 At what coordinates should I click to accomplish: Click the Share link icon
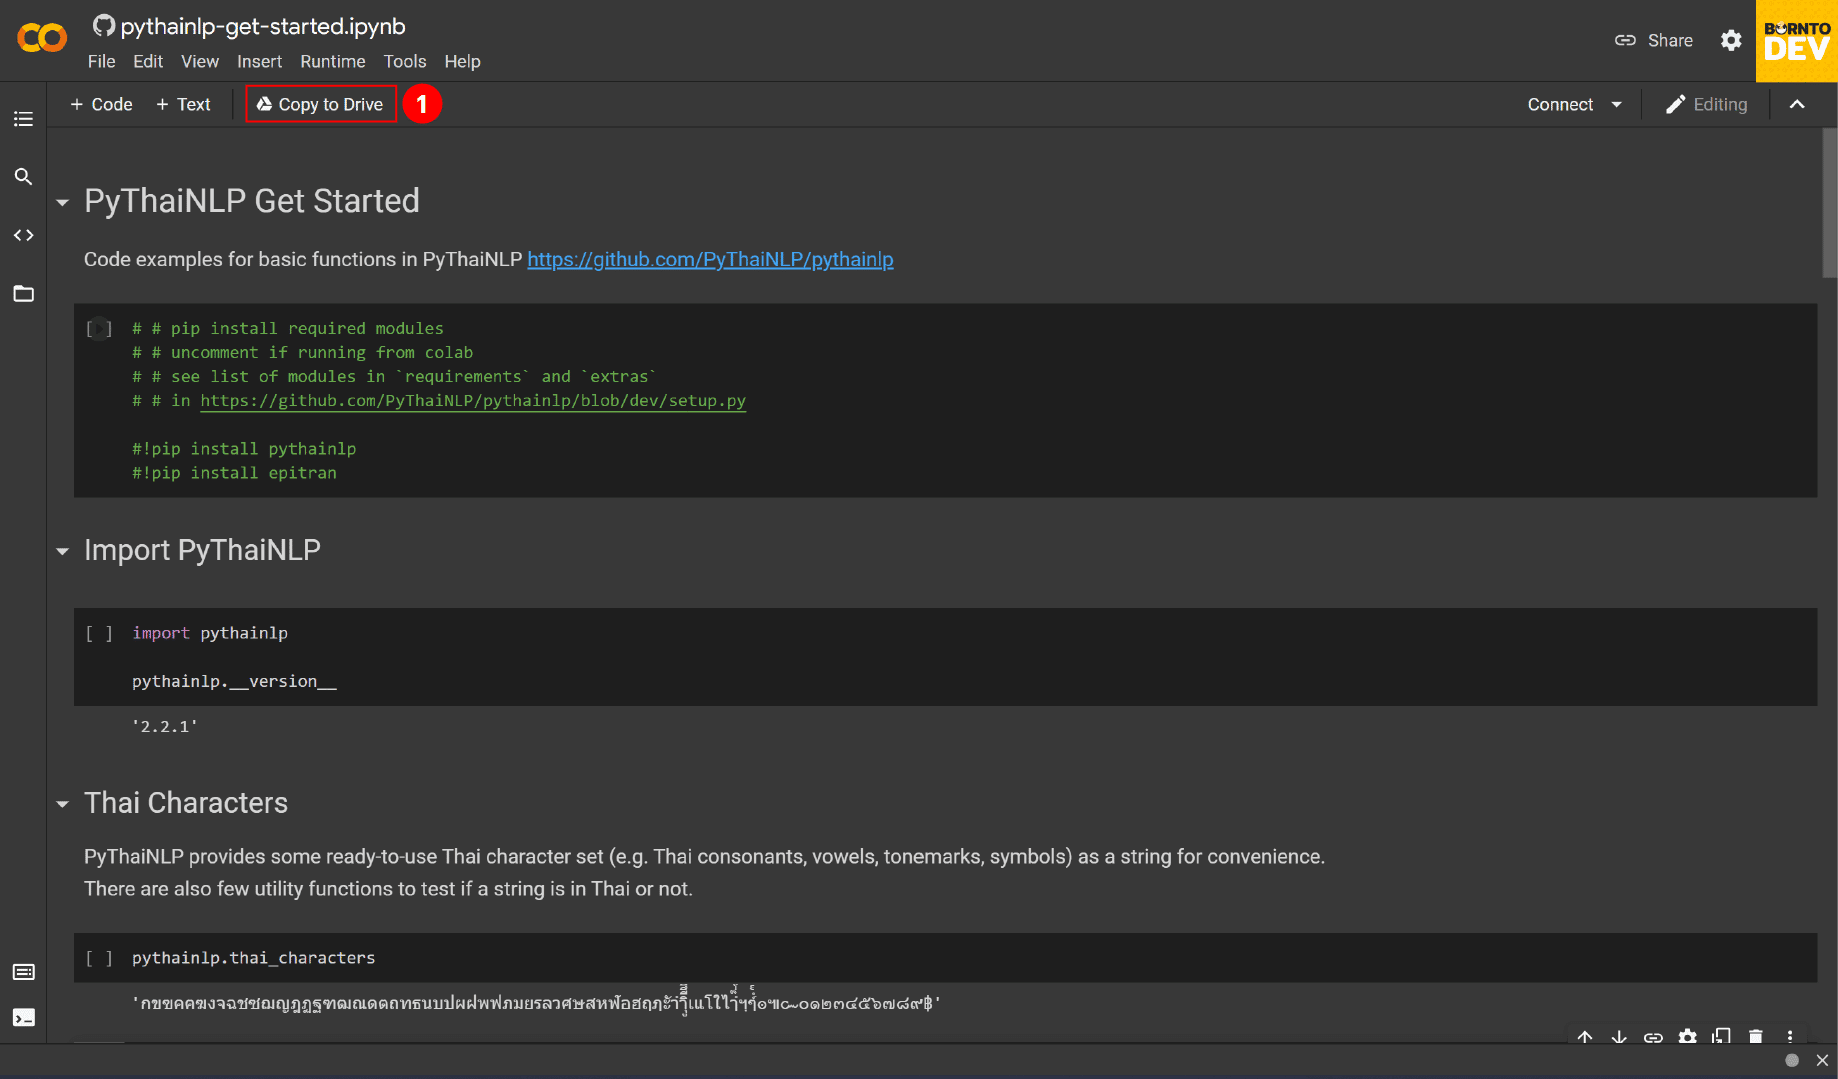[1625, 40]
